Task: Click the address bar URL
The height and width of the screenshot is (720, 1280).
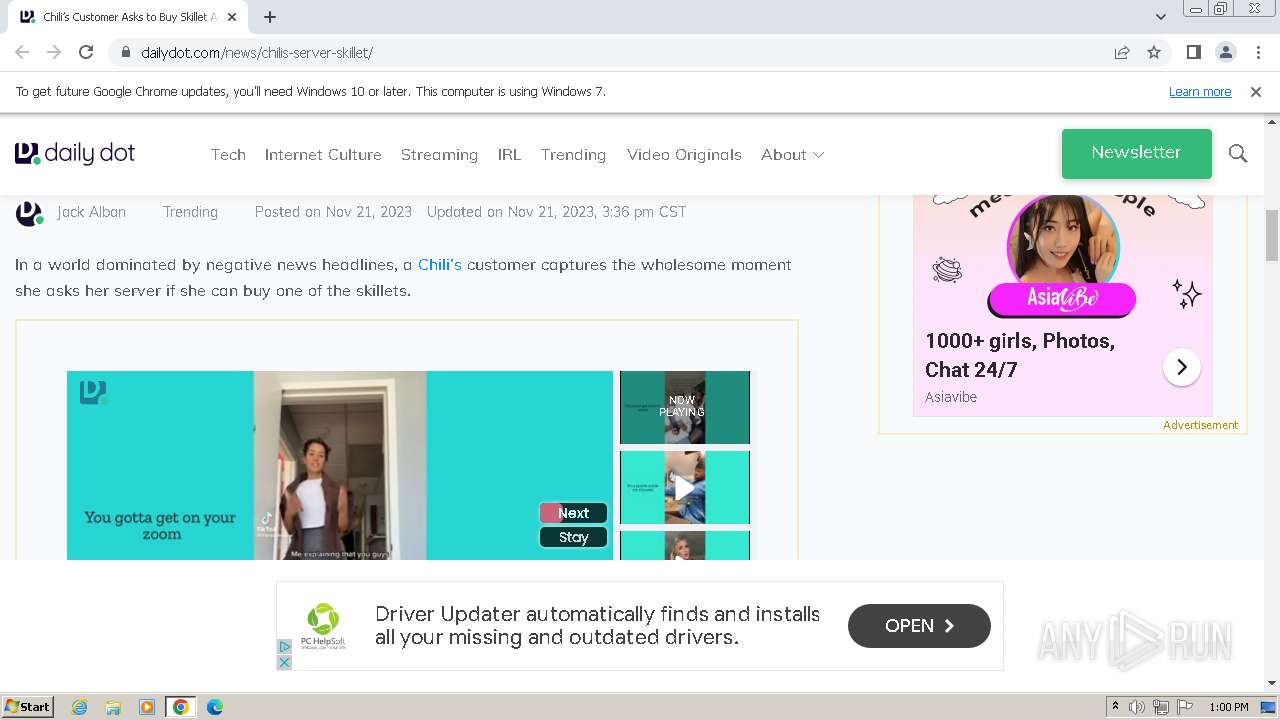Action: tap(257, 52)
